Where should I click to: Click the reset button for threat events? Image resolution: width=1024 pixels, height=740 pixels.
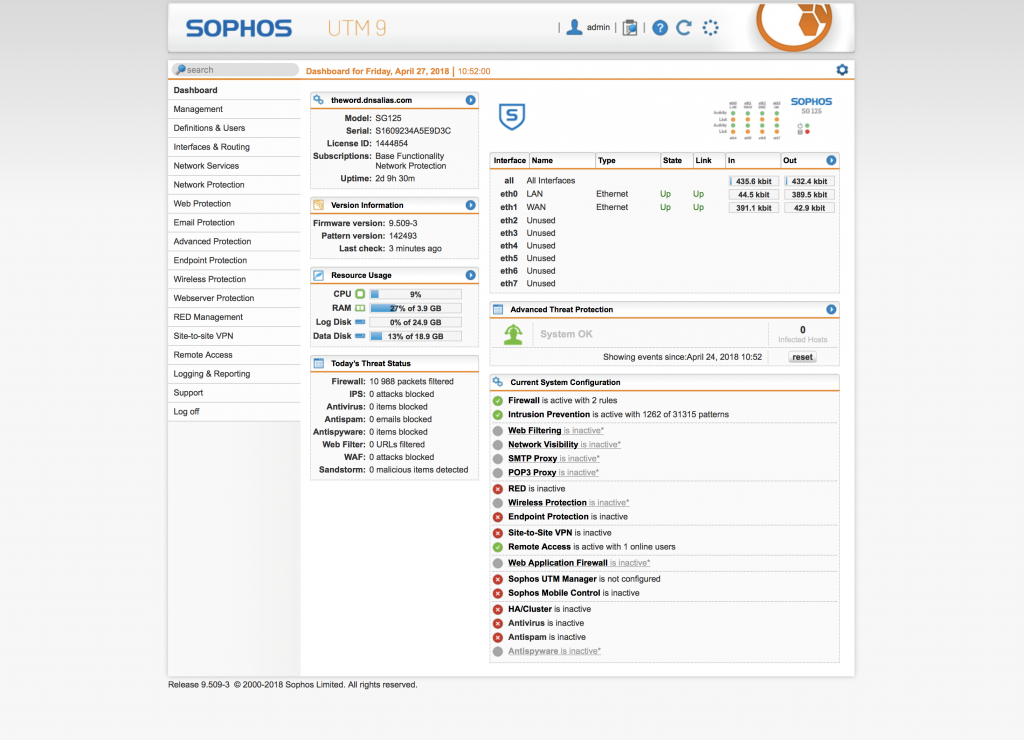tap(802, 357)
